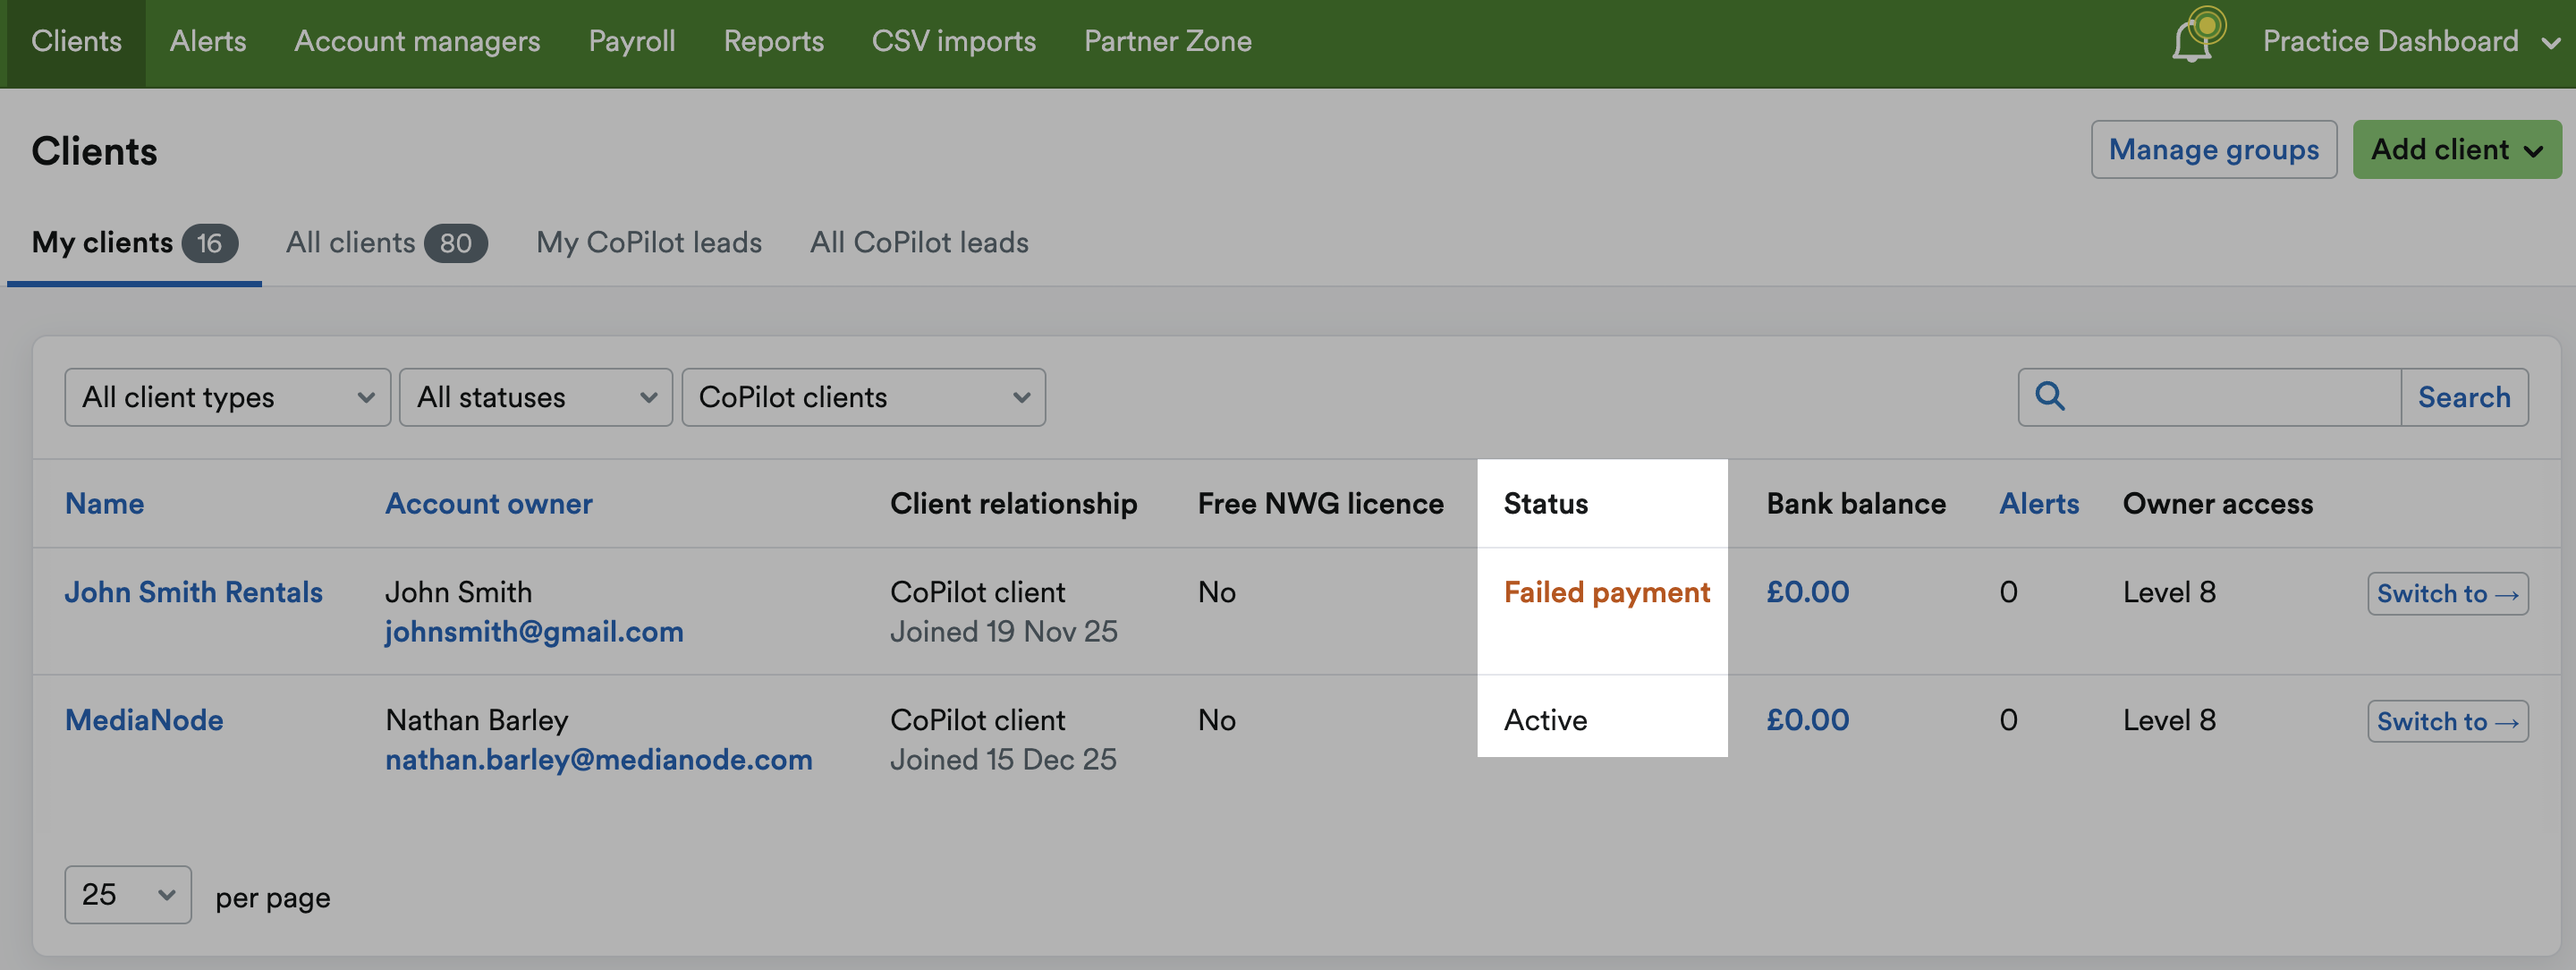This screenshot has width=2576, height=970.
Task: Click the Free NWG licence header
Action: coord(1321,503)
